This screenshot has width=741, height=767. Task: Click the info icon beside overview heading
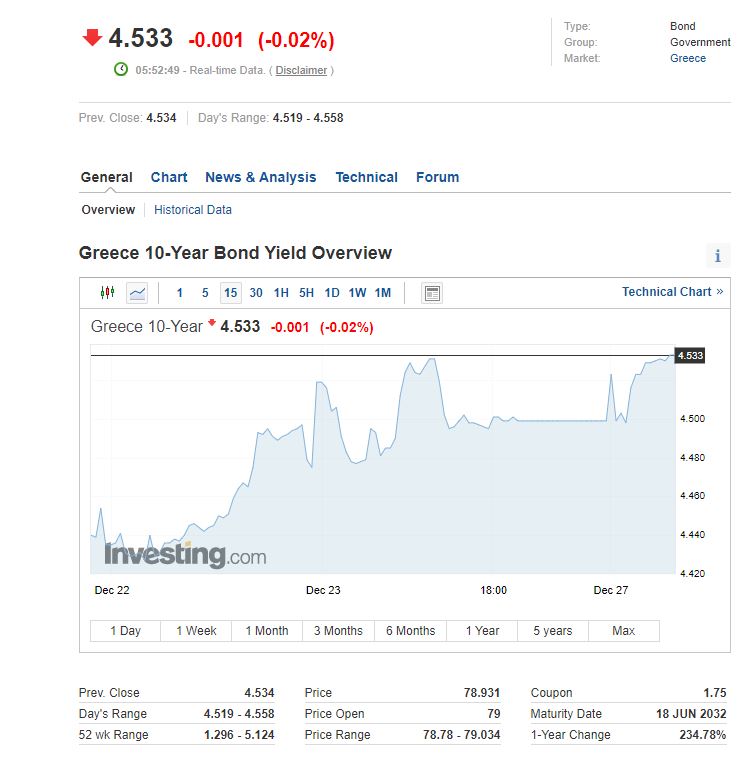717,256
